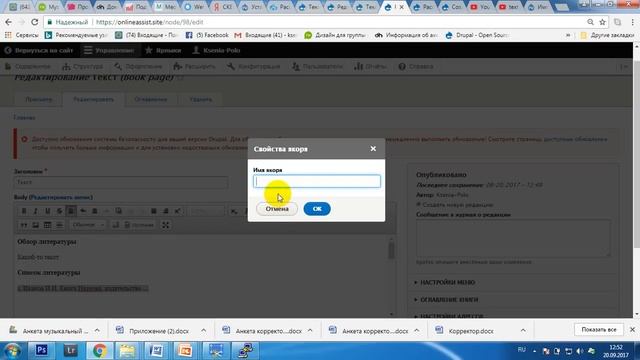Open the Структура admin section
The width and height of the screenshot is (640, 360).
click(83, 66)
